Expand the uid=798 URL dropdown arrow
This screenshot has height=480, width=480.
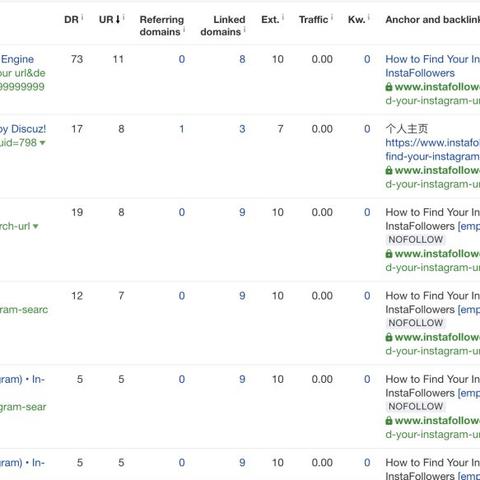click(42, 143)
